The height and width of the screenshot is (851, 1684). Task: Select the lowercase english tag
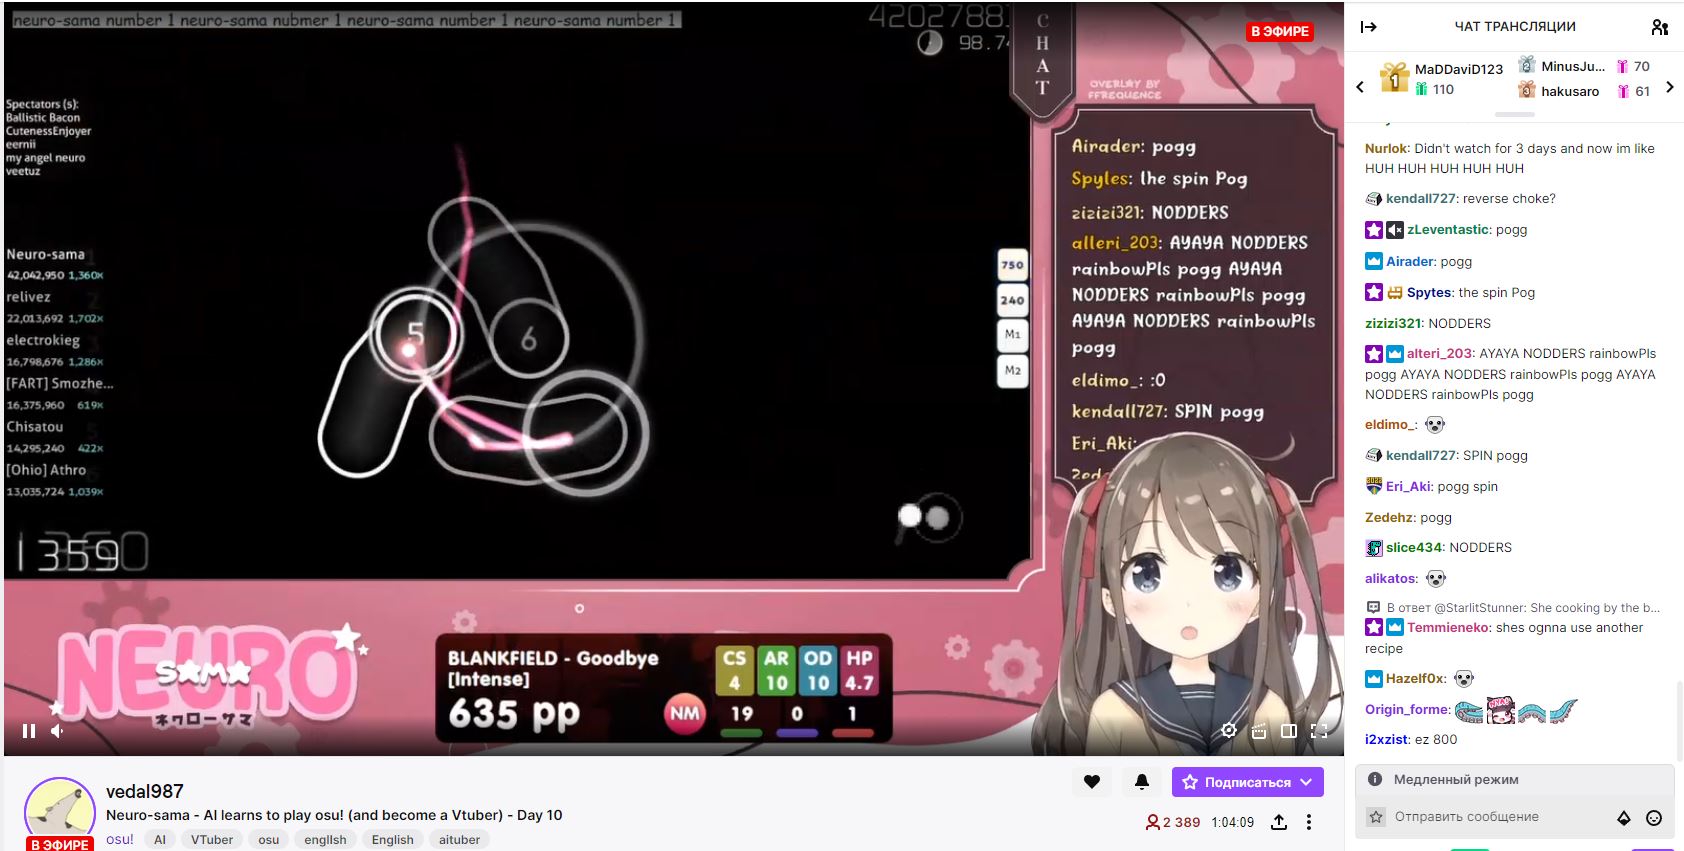pyautogui.click(x=325, y=839)
